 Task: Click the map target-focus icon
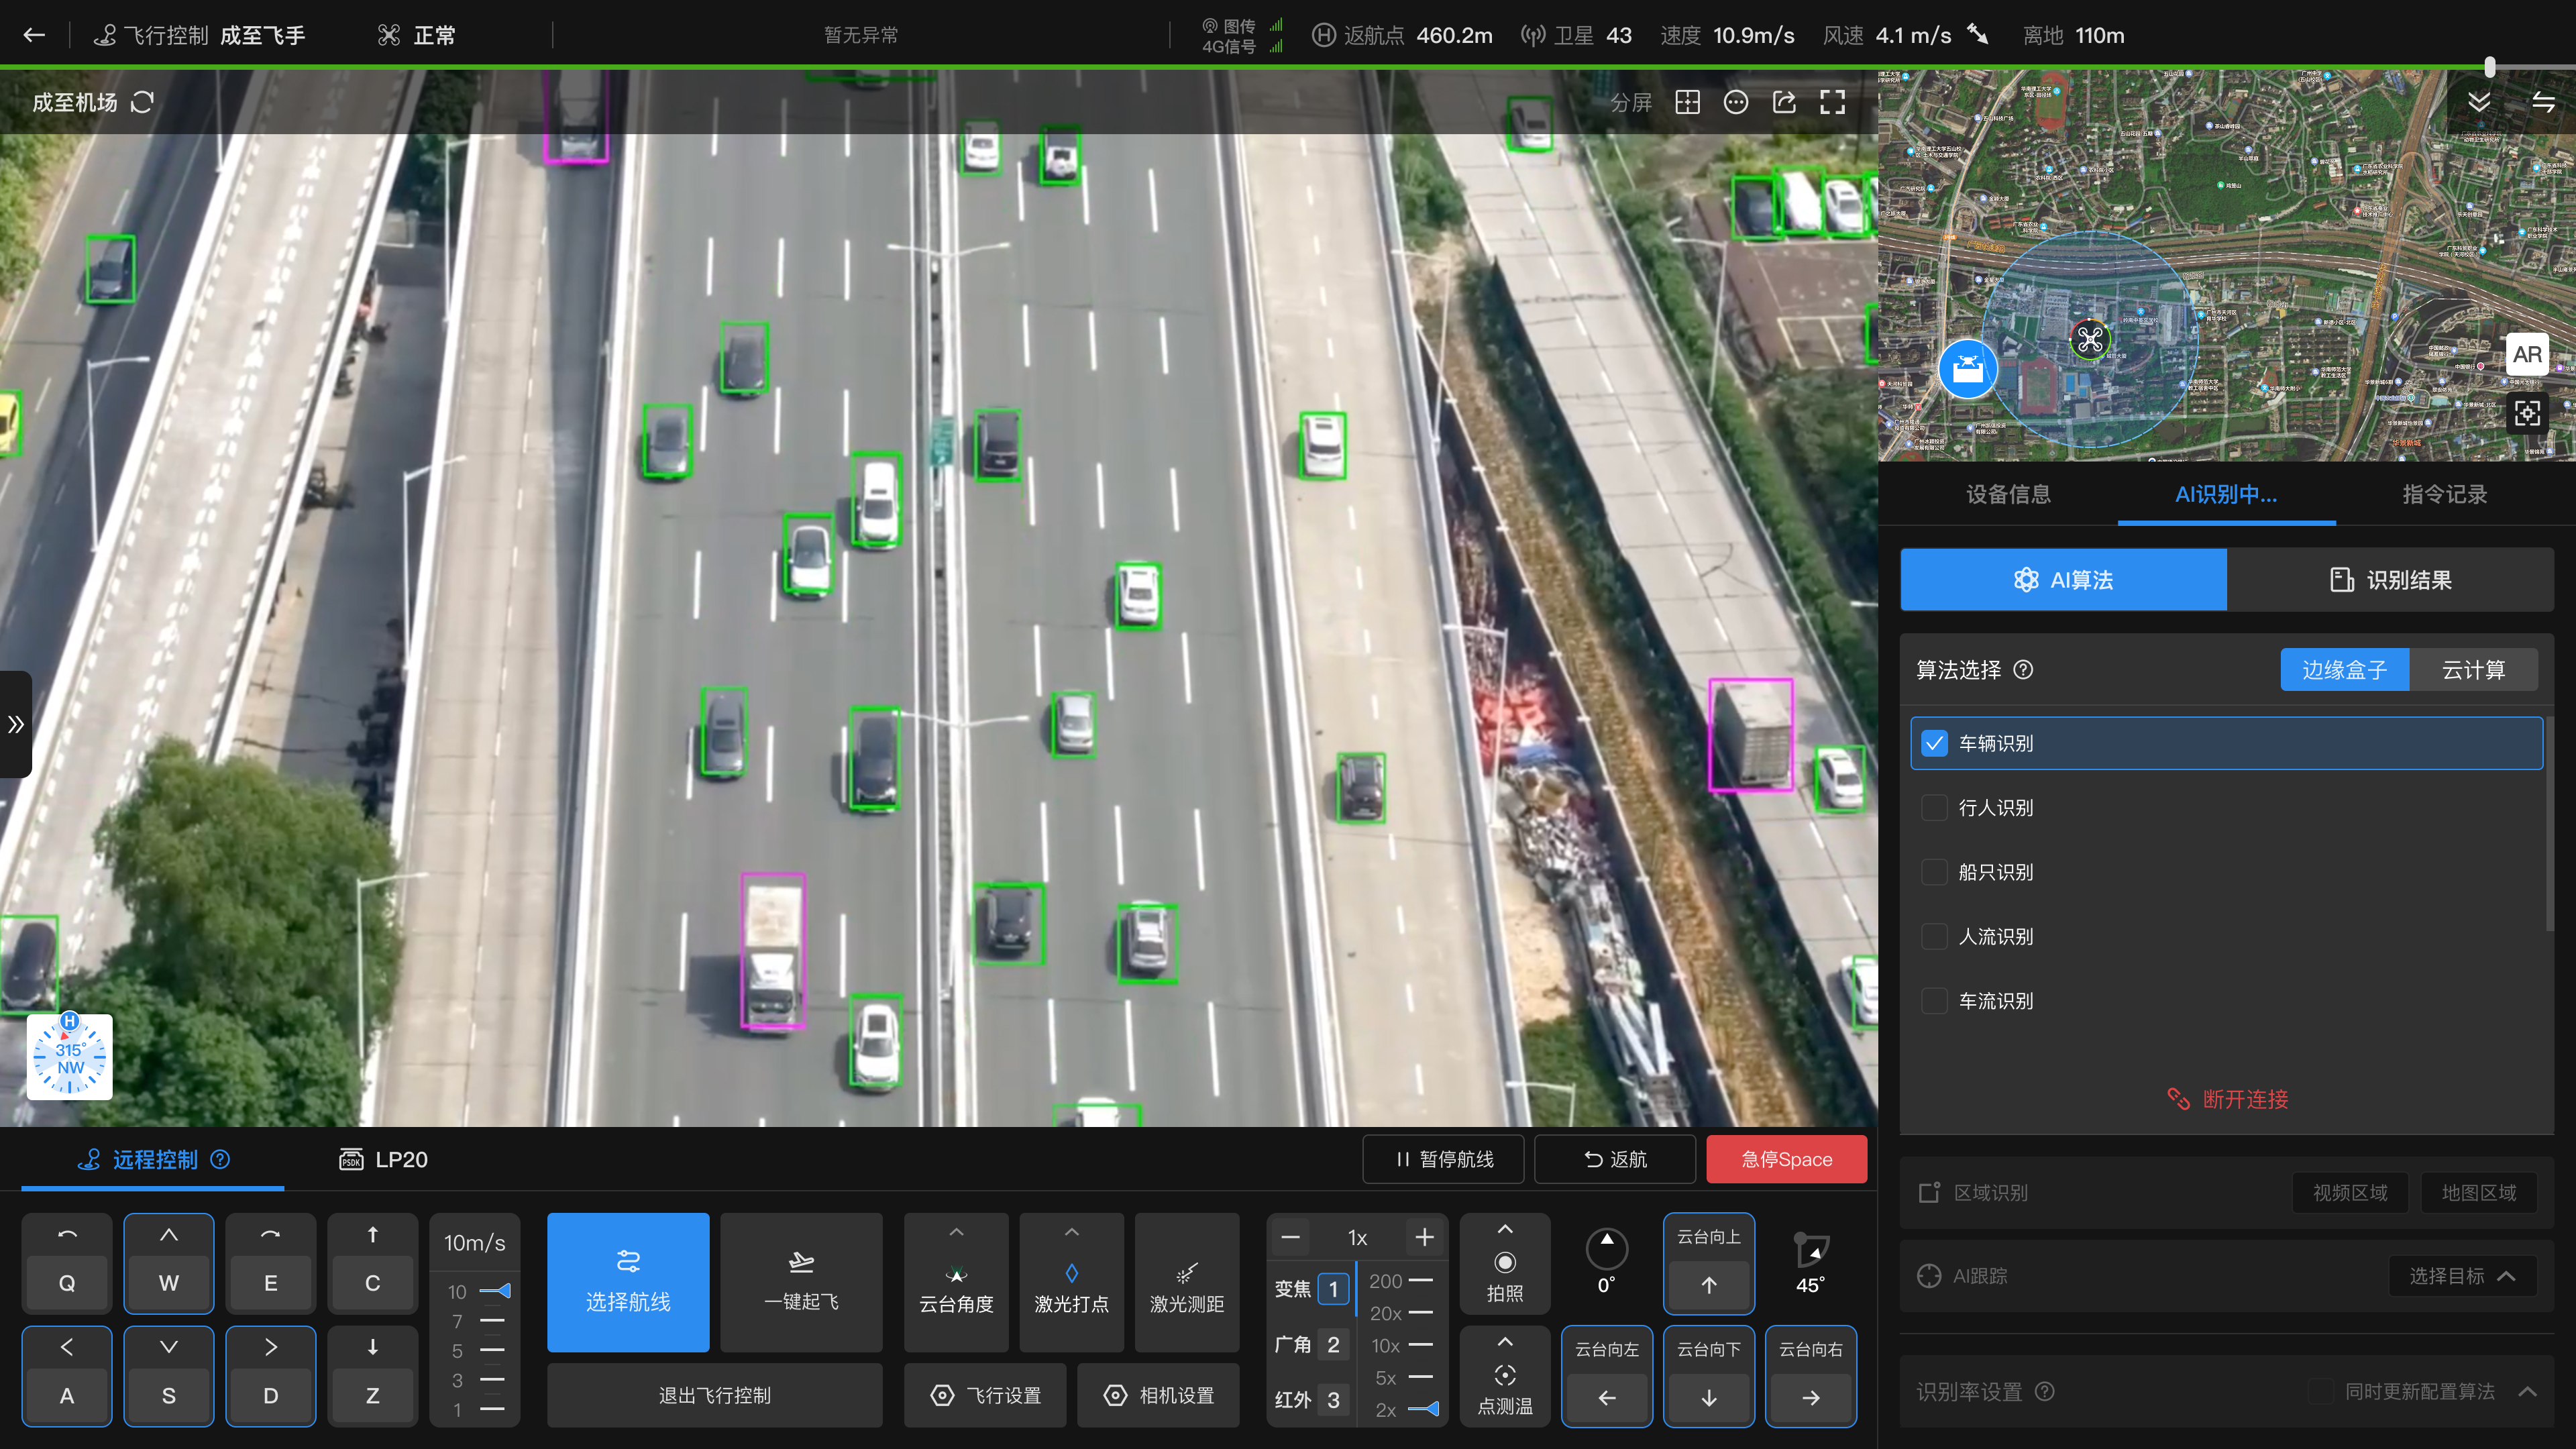pos(2526,413)
